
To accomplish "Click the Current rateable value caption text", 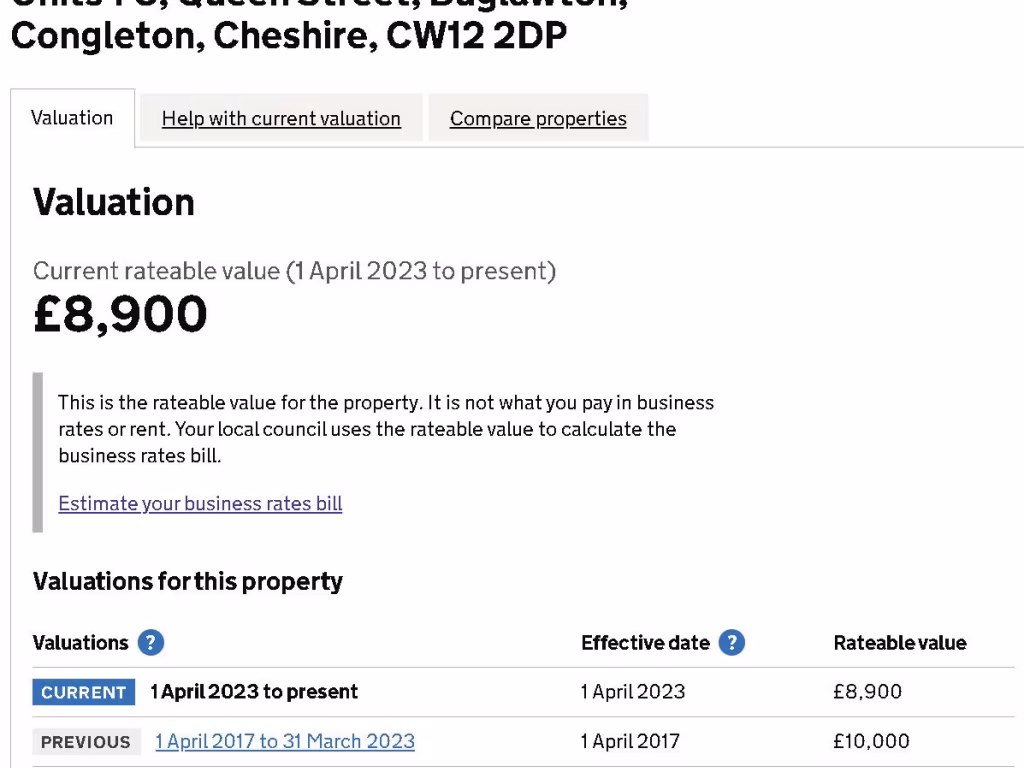I will pyautogui.click(x=294, y=271).
